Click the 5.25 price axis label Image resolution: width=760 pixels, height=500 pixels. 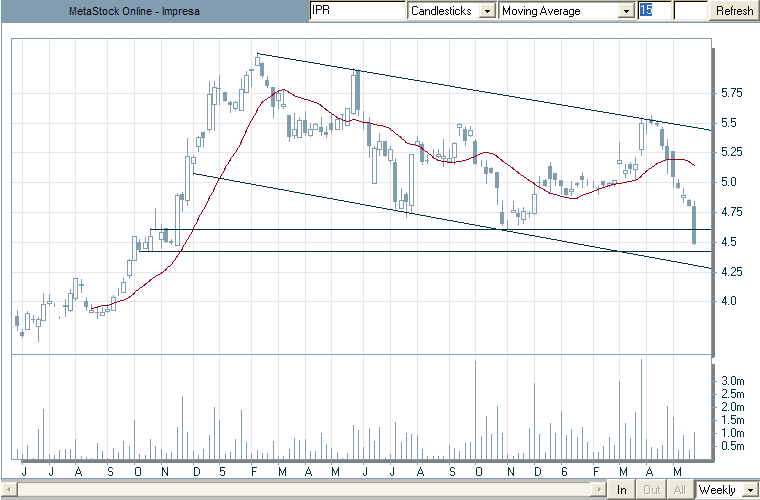(732, 152)
